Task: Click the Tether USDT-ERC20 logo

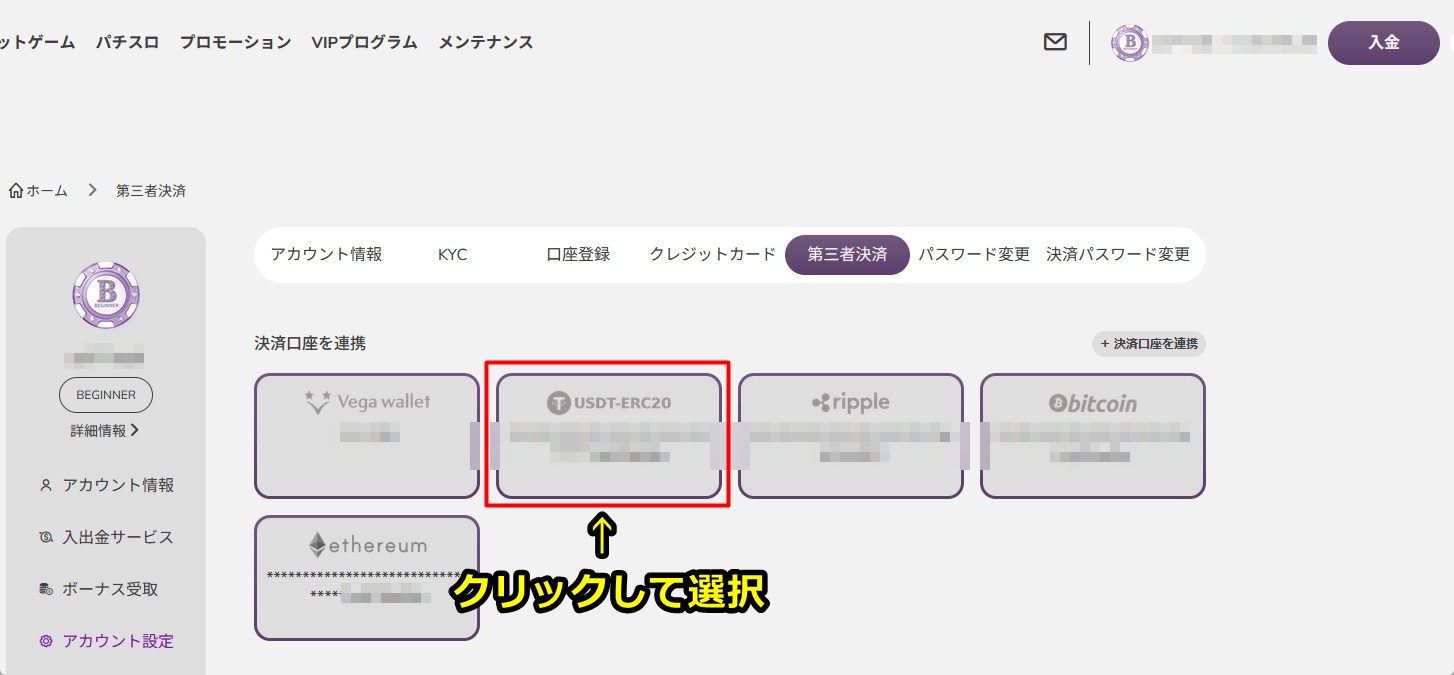Action: click(609, 403)
